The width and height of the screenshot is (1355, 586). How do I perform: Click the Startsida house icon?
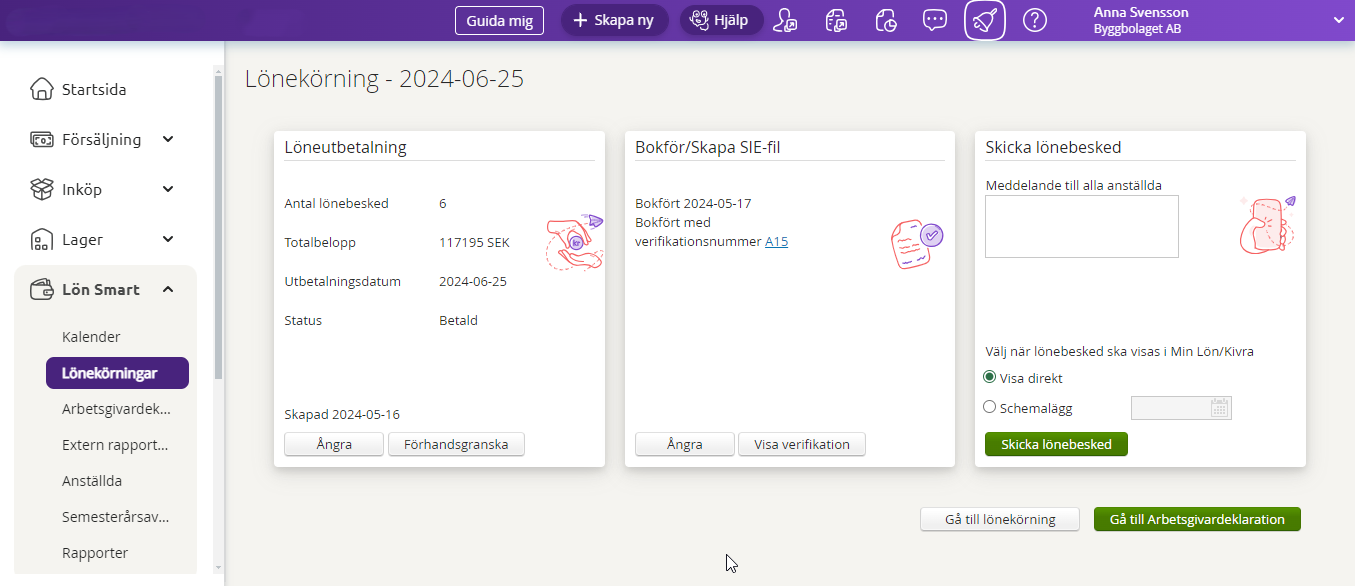(41, 89)
